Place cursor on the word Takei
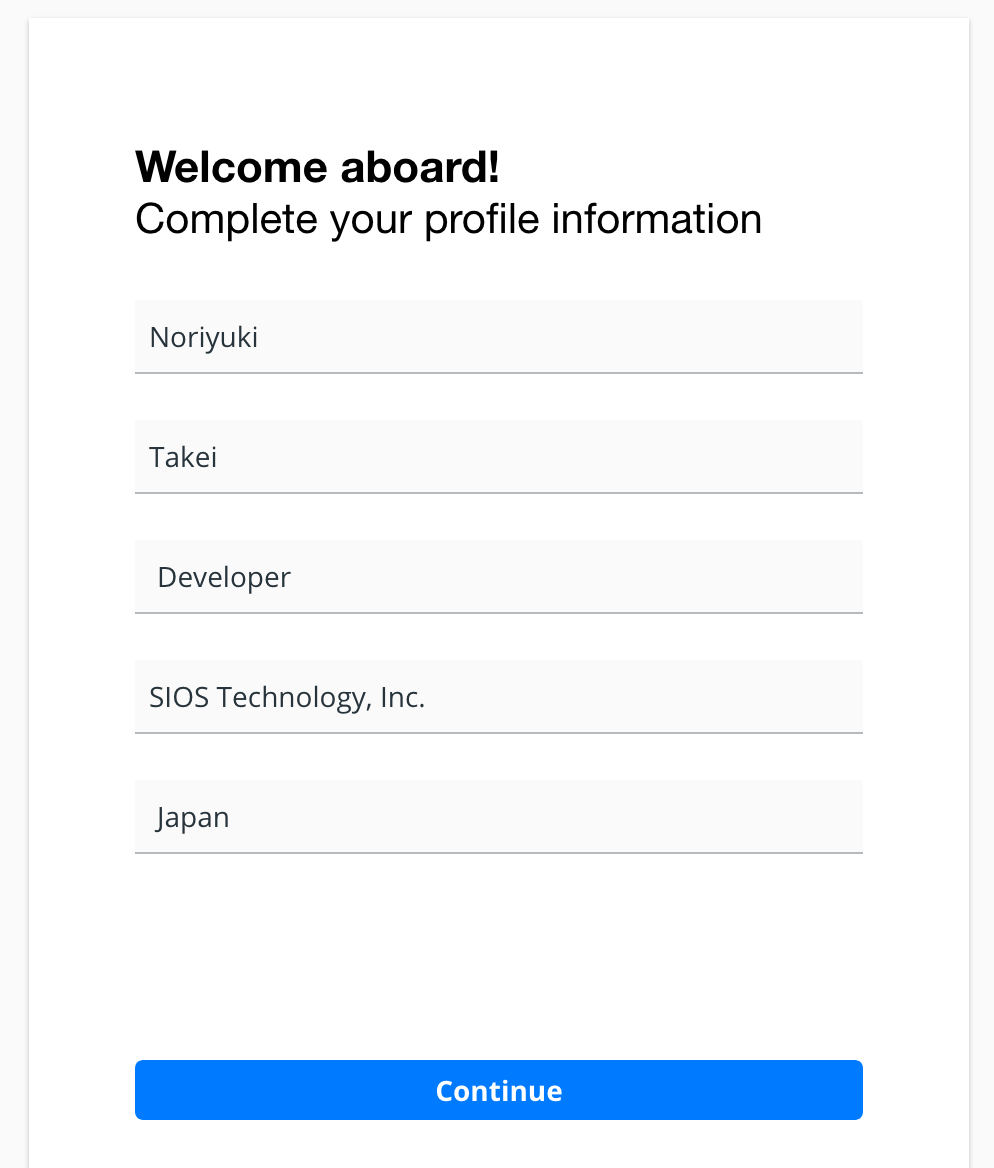This screenshot has height=1168, width=994. tap(183, 458)
